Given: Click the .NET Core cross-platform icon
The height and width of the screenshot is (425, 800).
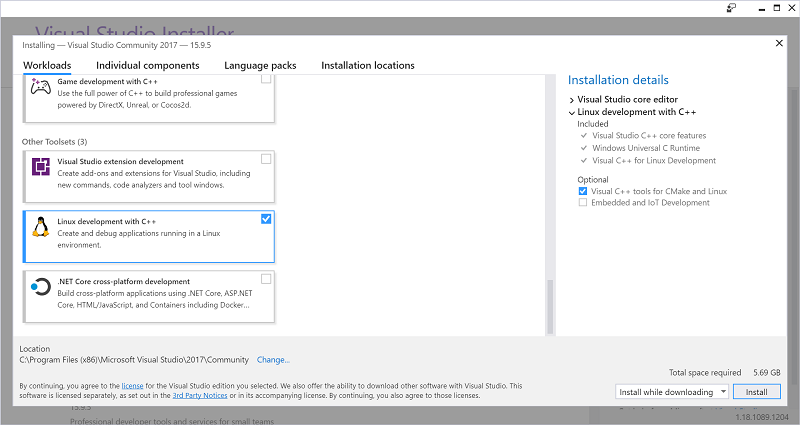Looking at the screenshot, I should coord(40,286).
